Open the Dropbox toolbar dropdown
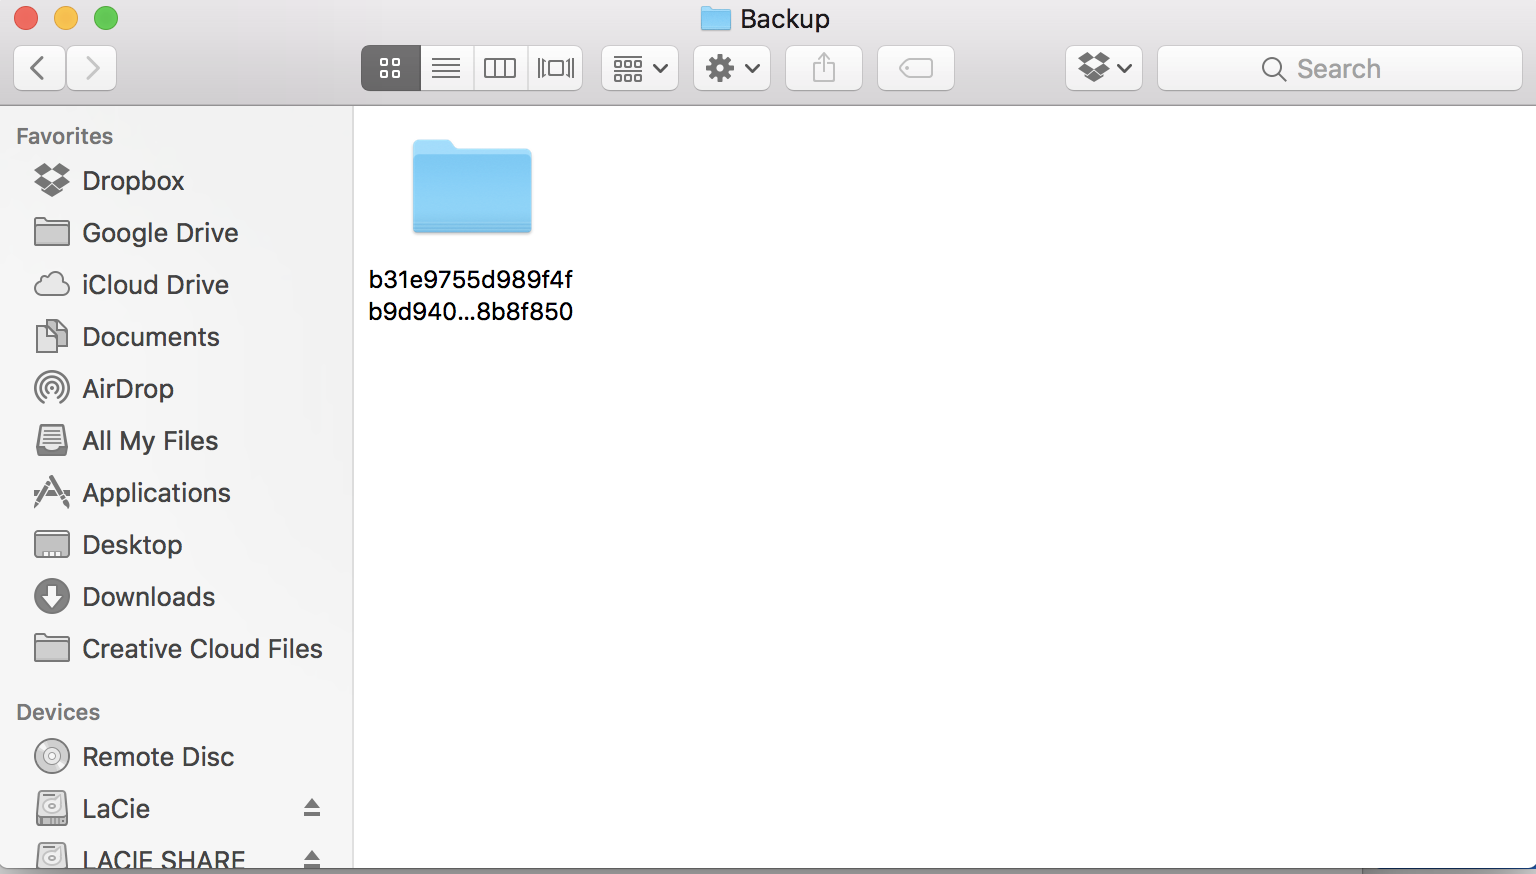Image resolution: width=1536 pixels, height=874 pixels. click(x=1103, y=68)
